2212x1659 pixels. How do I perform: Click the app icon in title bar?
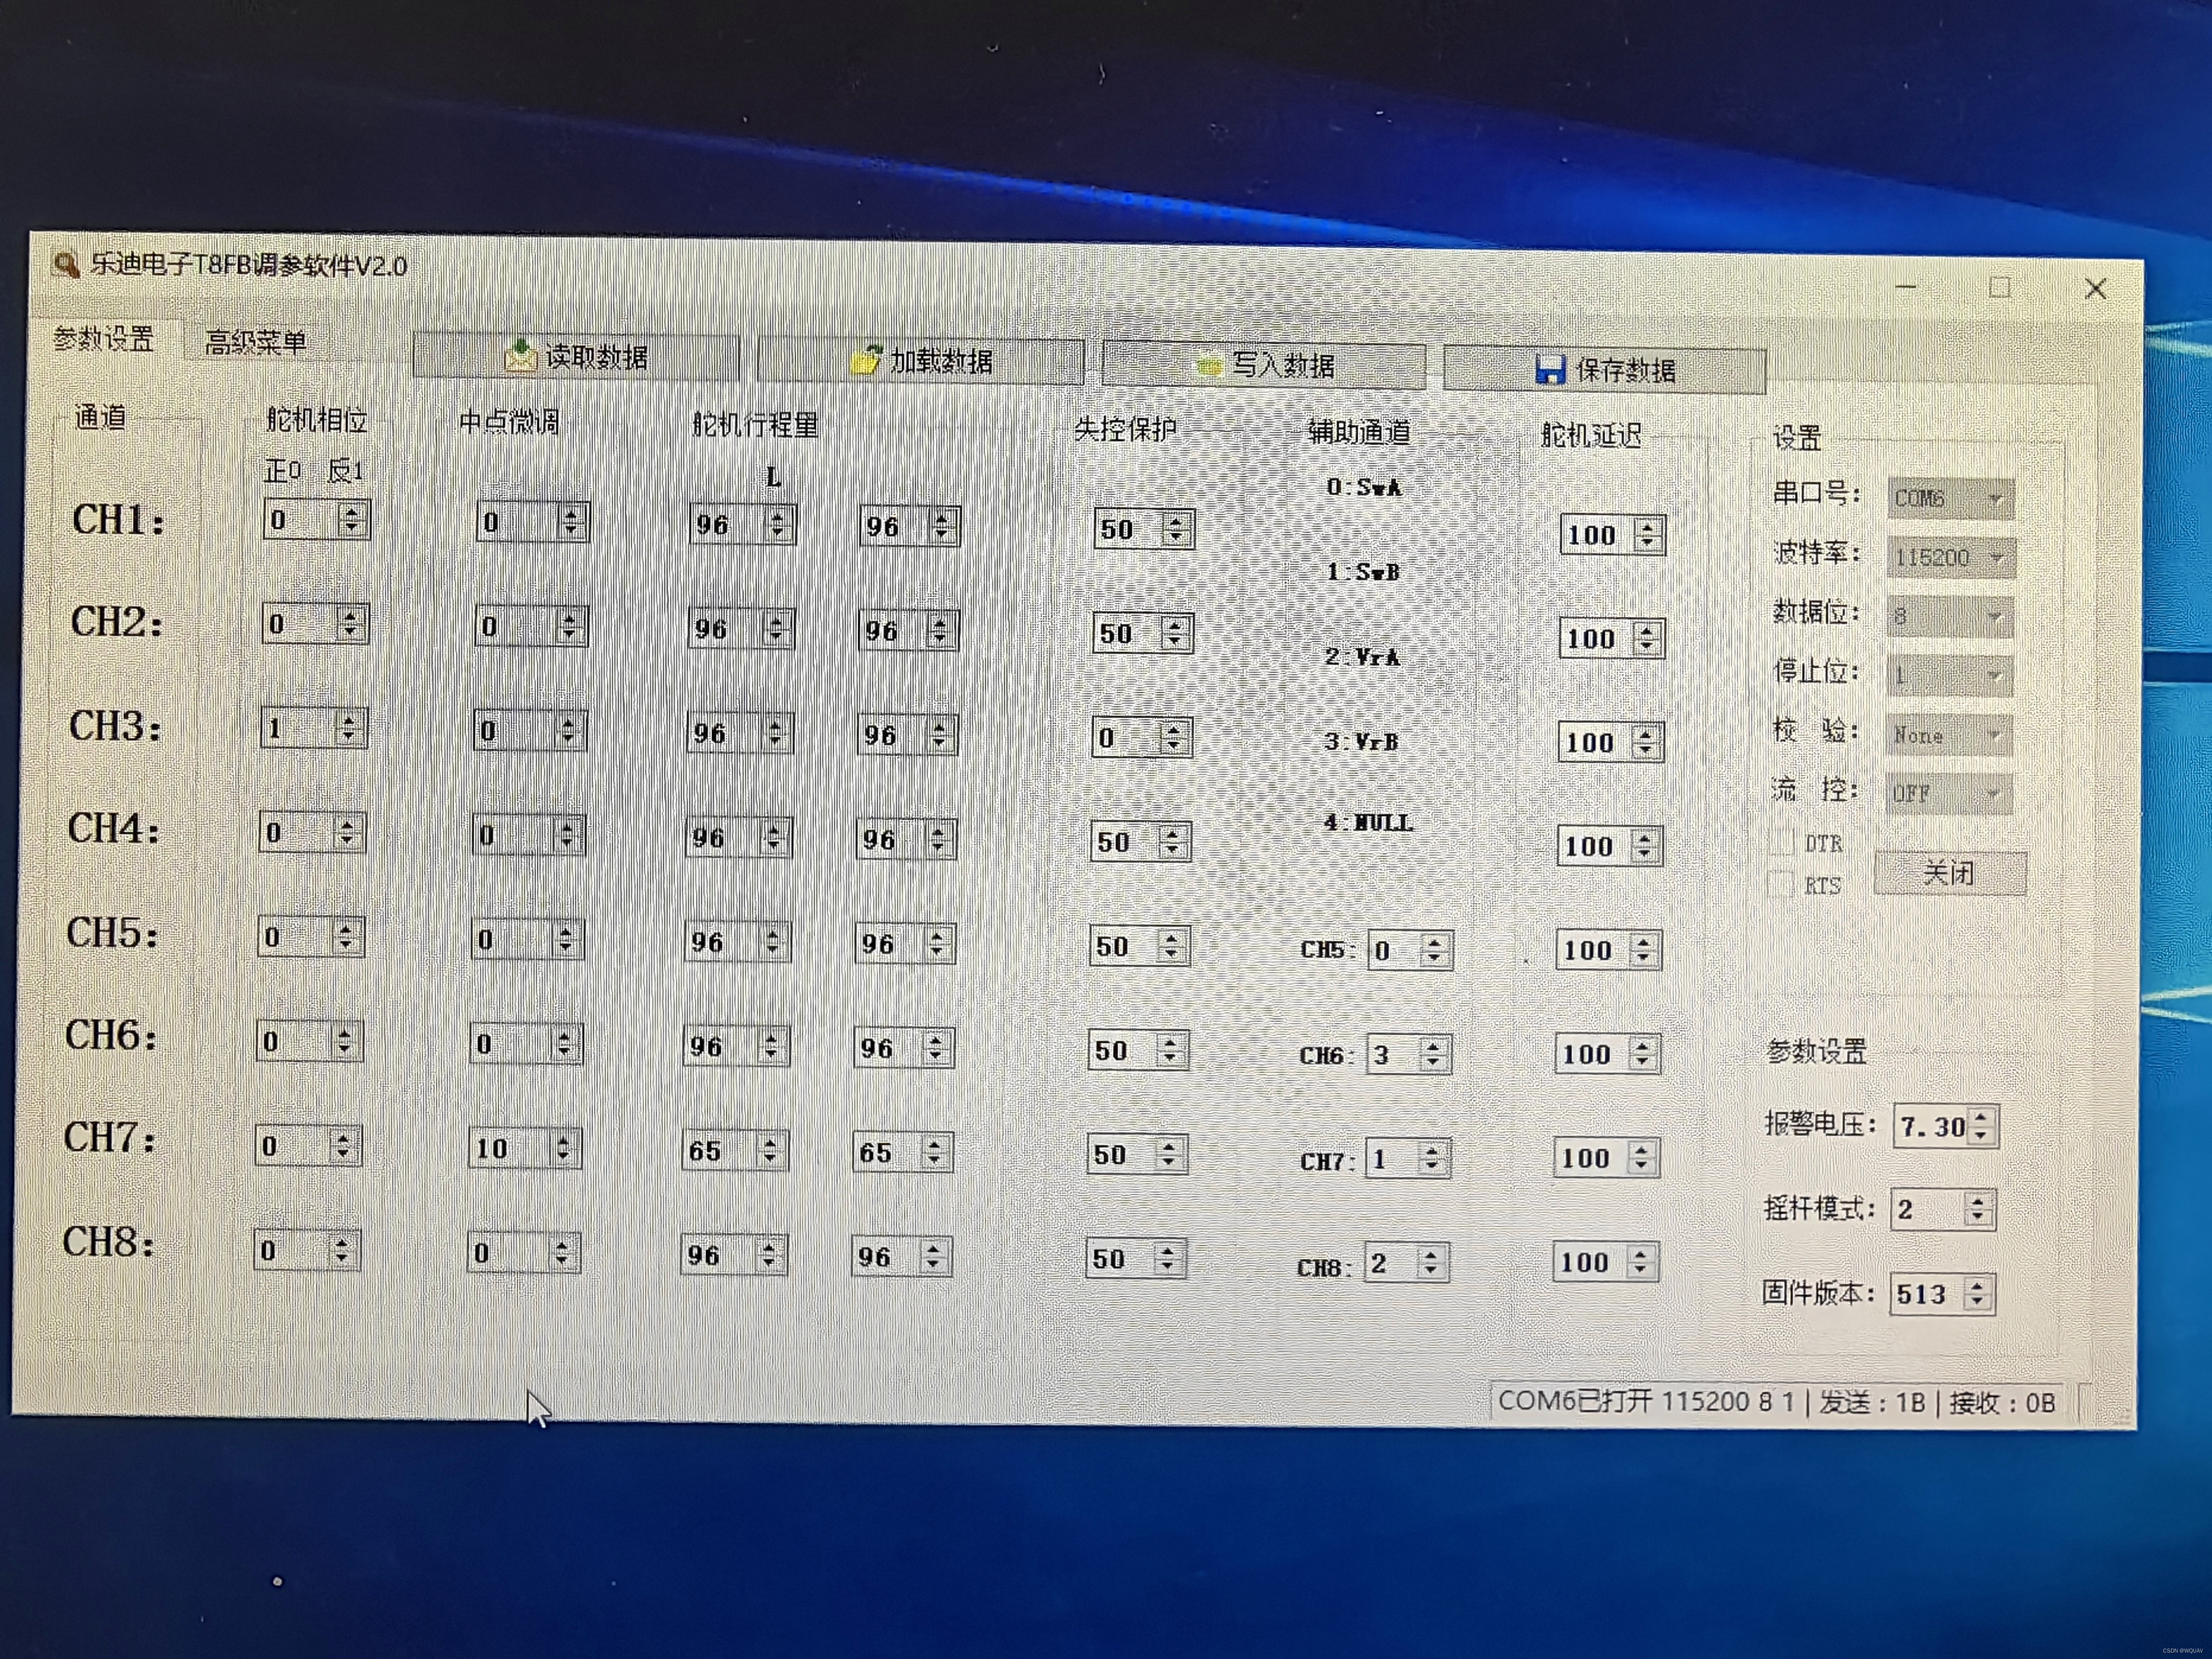(x=66, y=264)
